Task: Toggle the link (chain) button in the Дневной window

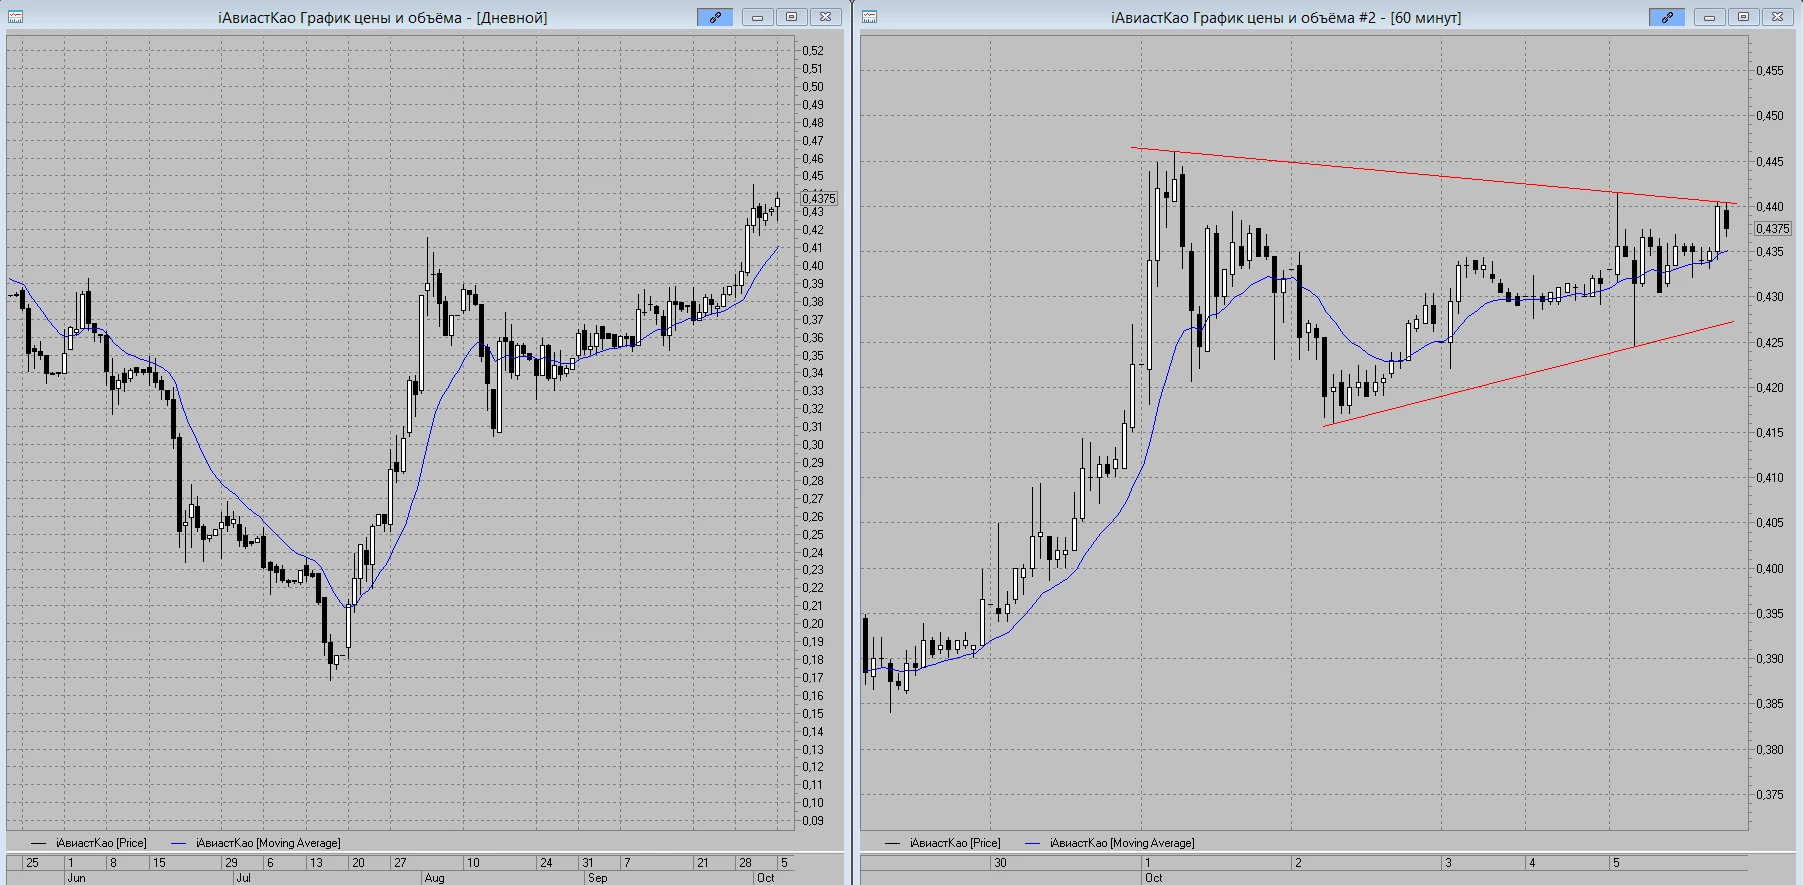Action: pyautogui.click(x=715, y=17)
